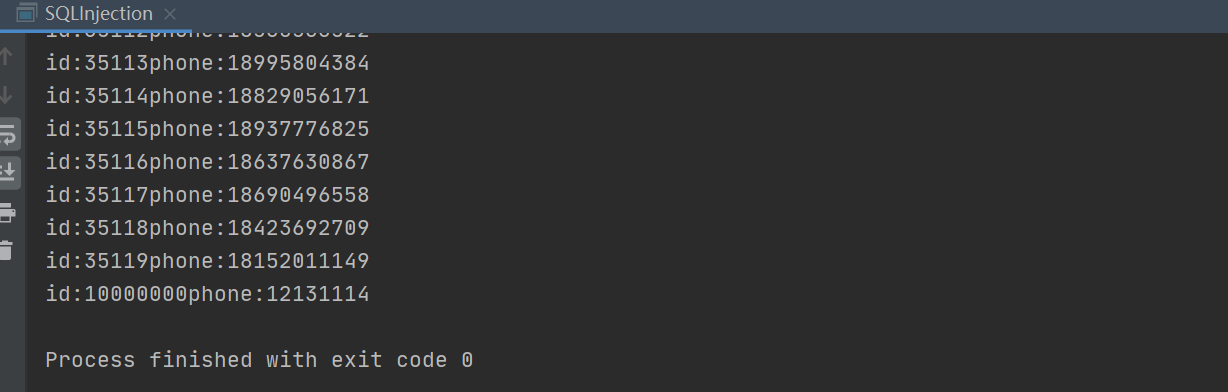Image resolution: width=1228 pixels, height=392 pixels.
Task: Click console line with phone 18690496558
Action: [208, 195]
